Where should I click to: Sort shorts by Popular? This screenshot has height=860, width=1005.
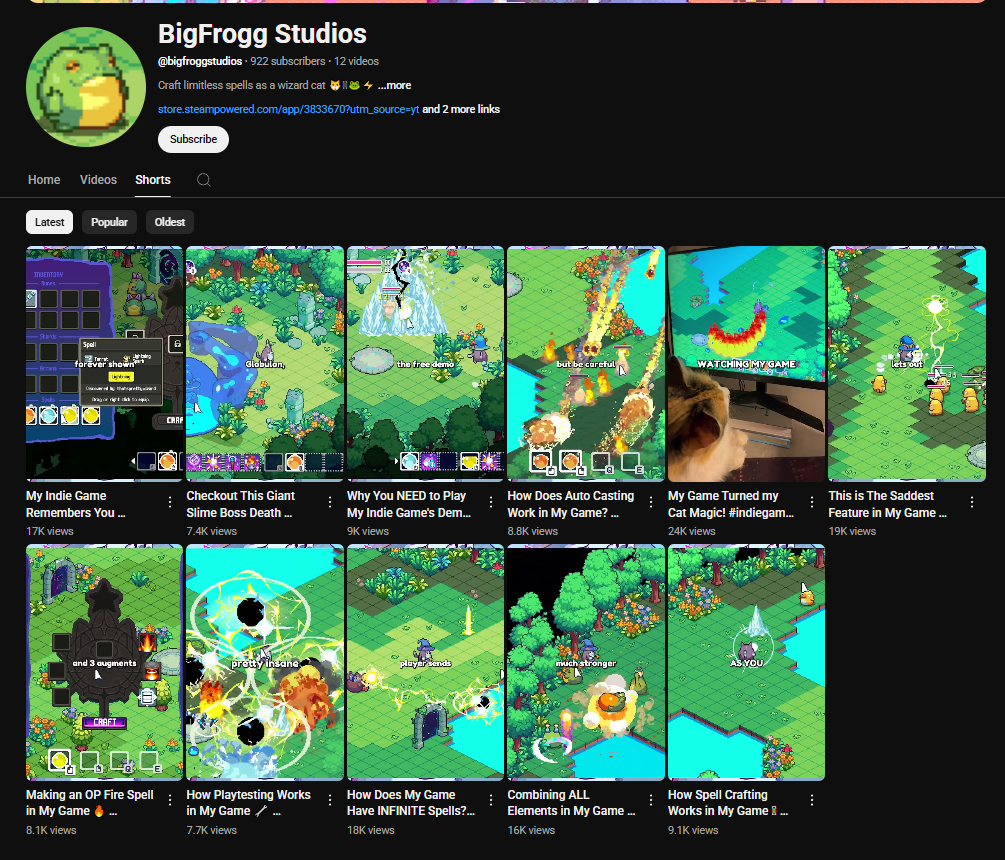109,222
